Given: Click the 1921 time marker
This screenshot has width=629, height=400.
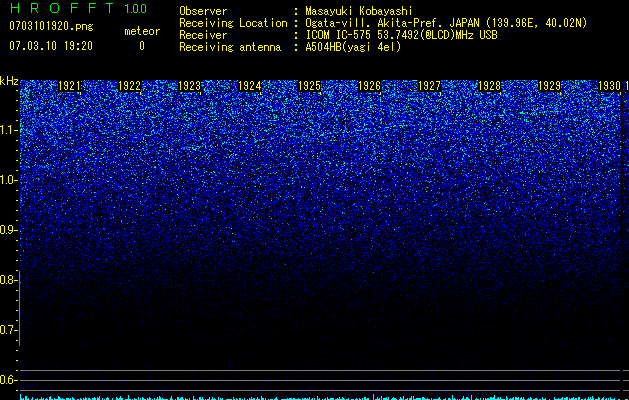Looking at the screenshot, I should (x=70, y=86).
